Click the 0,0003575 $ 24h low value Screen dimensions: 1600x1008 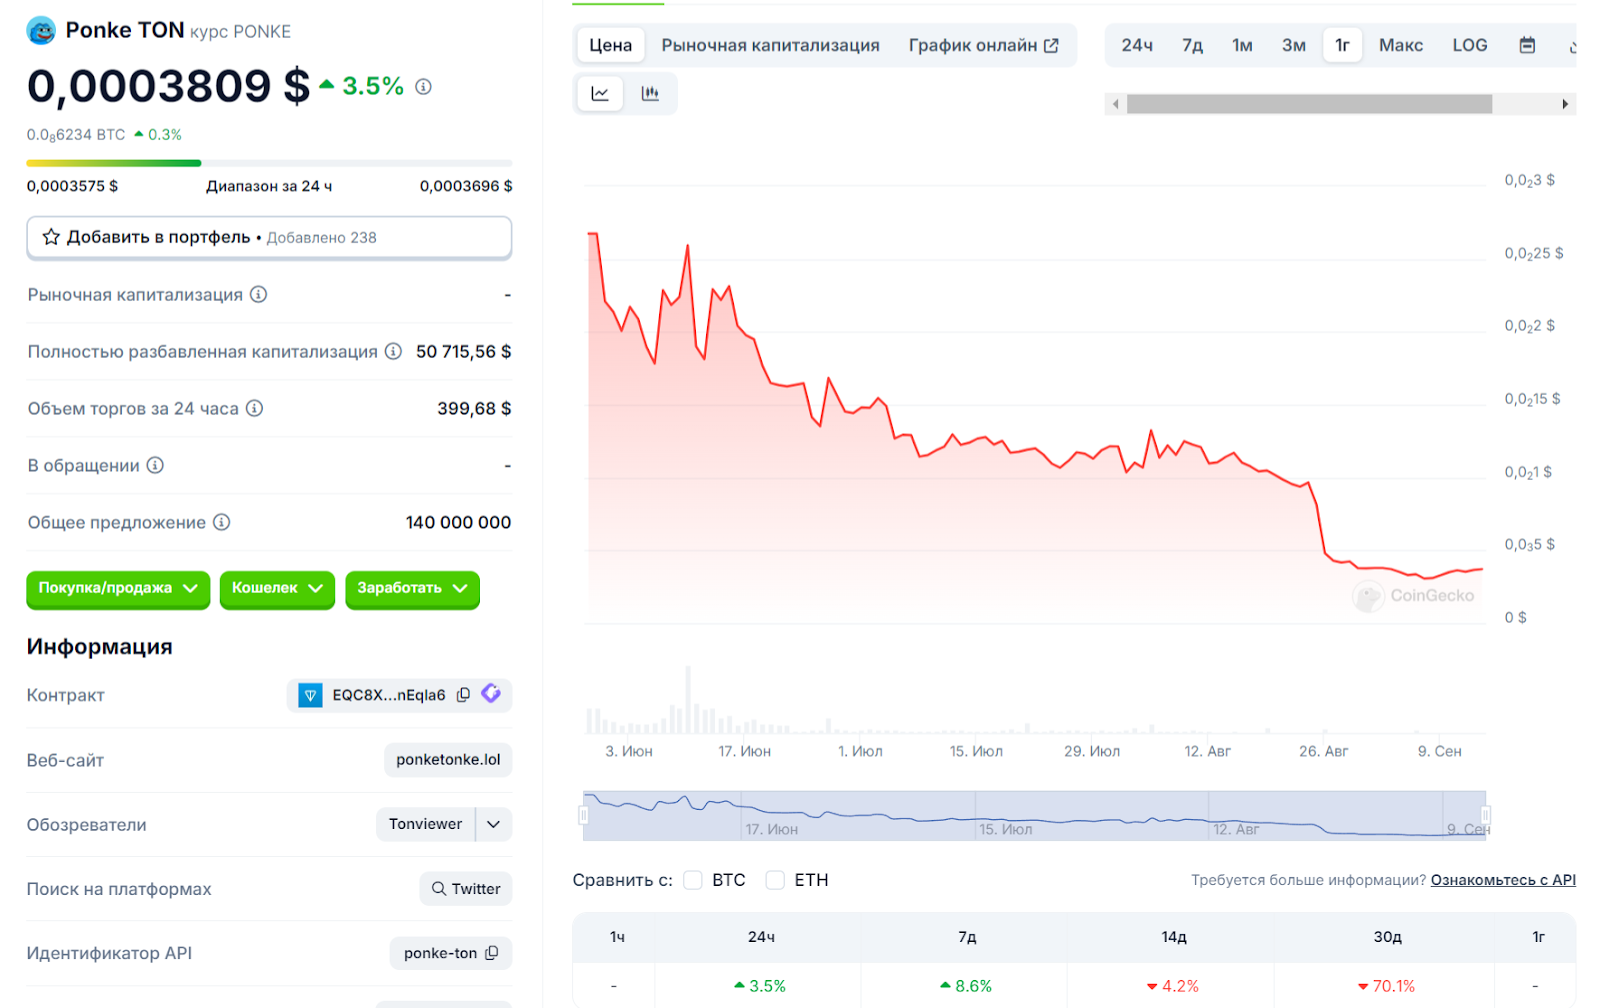click(72, 186)
